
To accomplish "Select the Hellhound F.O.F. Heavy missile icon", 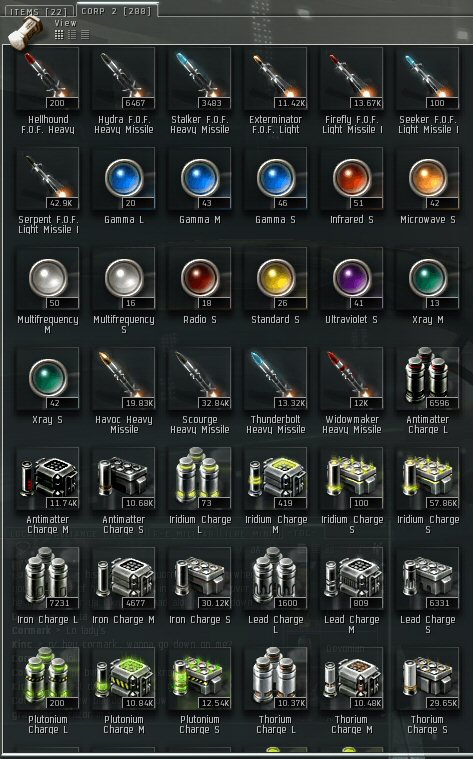I will (48, 78).
